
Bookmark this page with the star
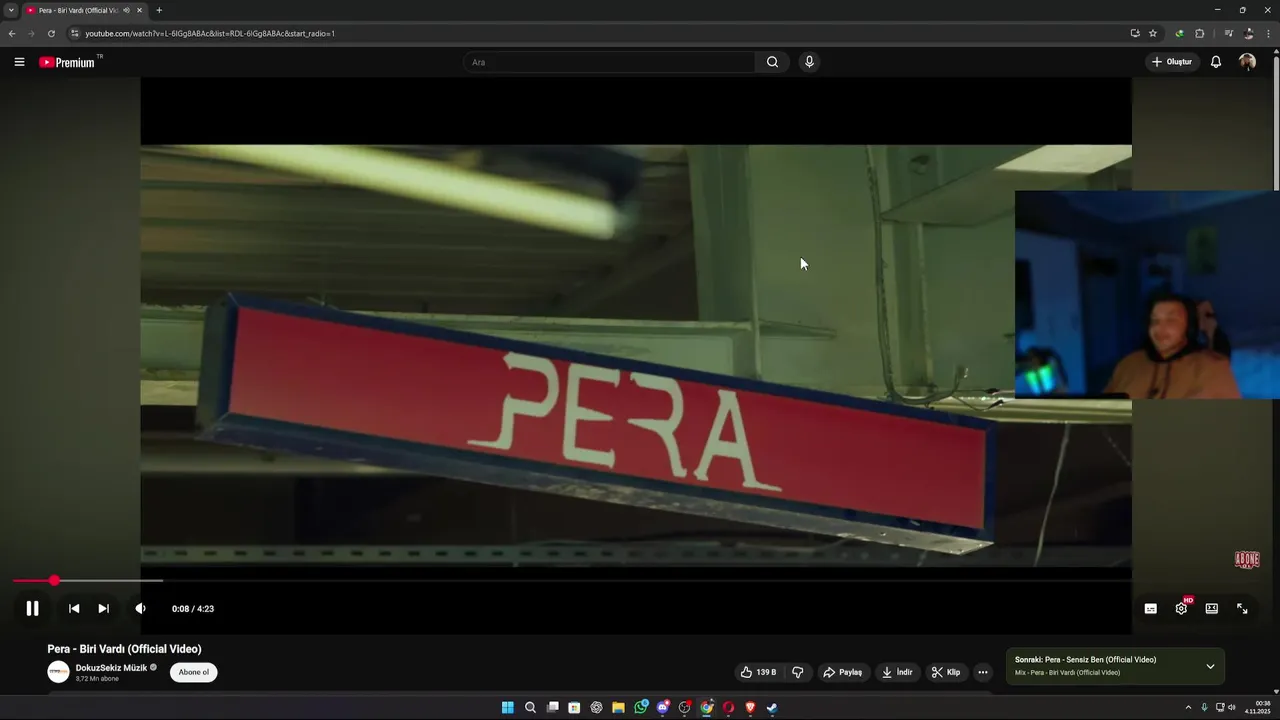click(1153, 33)
